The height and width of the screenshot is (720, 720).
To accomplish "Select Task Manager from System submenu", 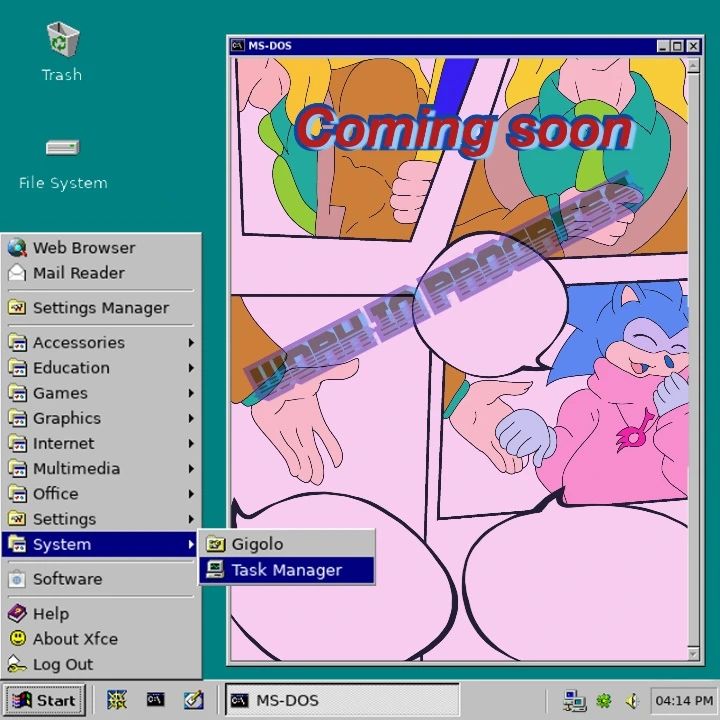I will point(286,570).
